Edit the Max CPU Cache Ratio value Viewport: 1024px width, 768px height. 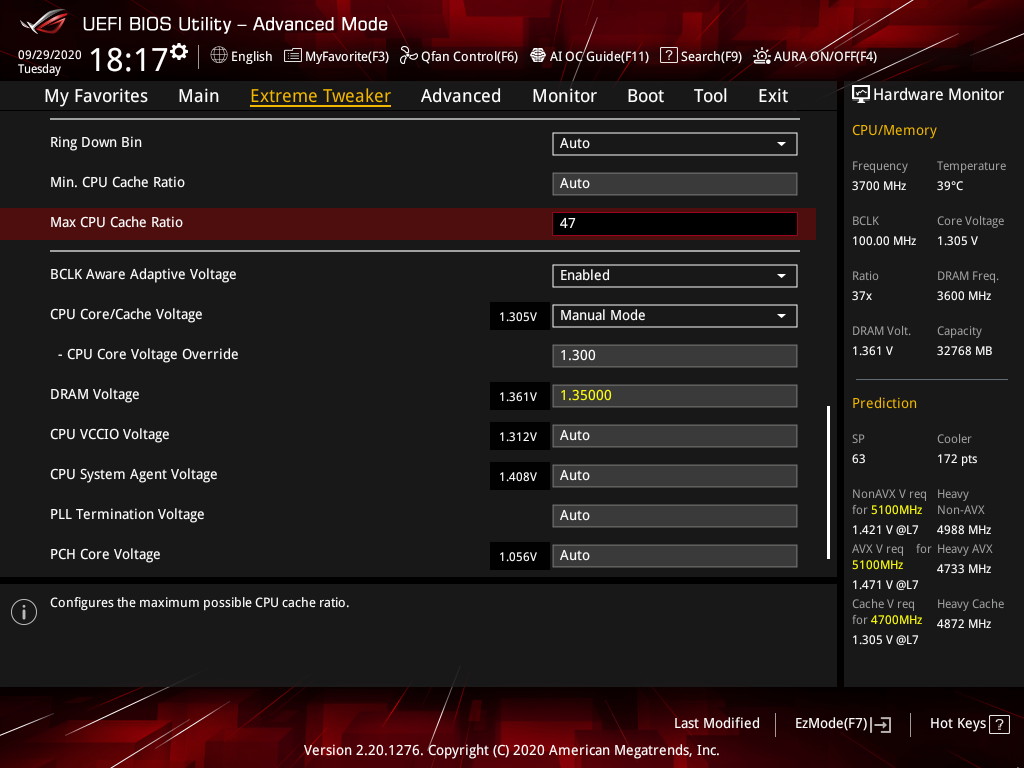point(675,223)
